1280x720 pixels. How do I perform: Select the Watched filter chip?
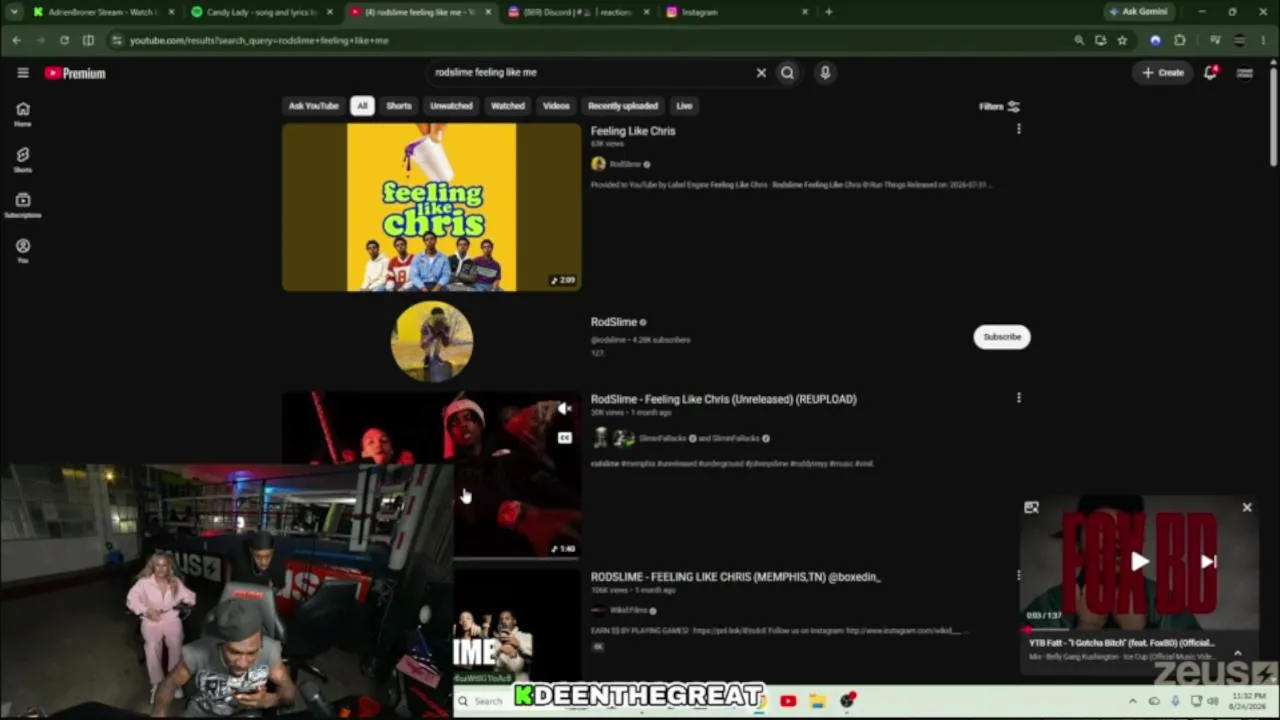click(507, 106)
